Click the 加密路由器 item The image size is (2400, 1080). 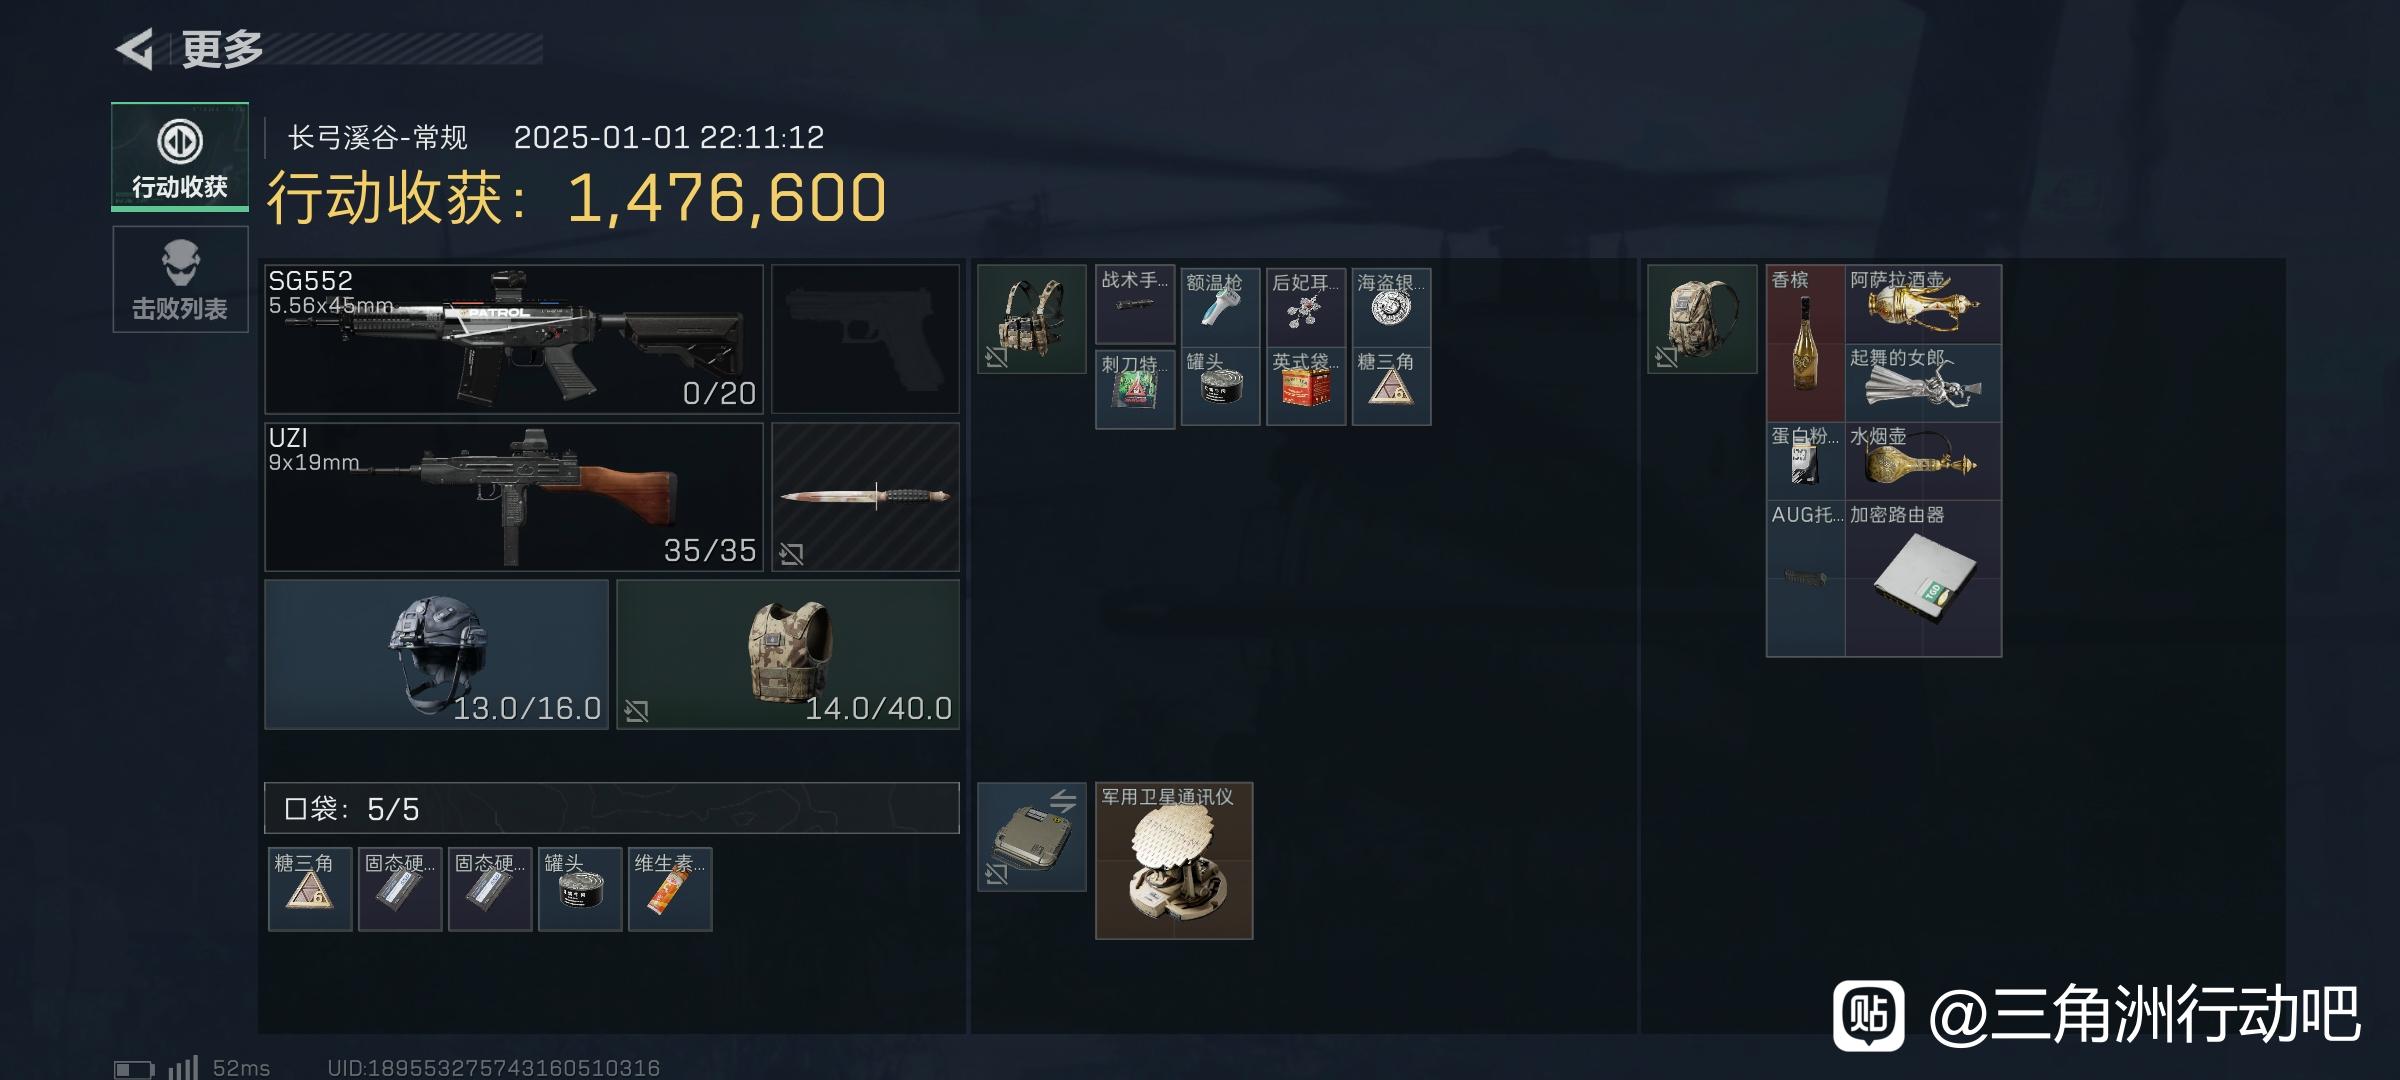[x=1923, y=578]
